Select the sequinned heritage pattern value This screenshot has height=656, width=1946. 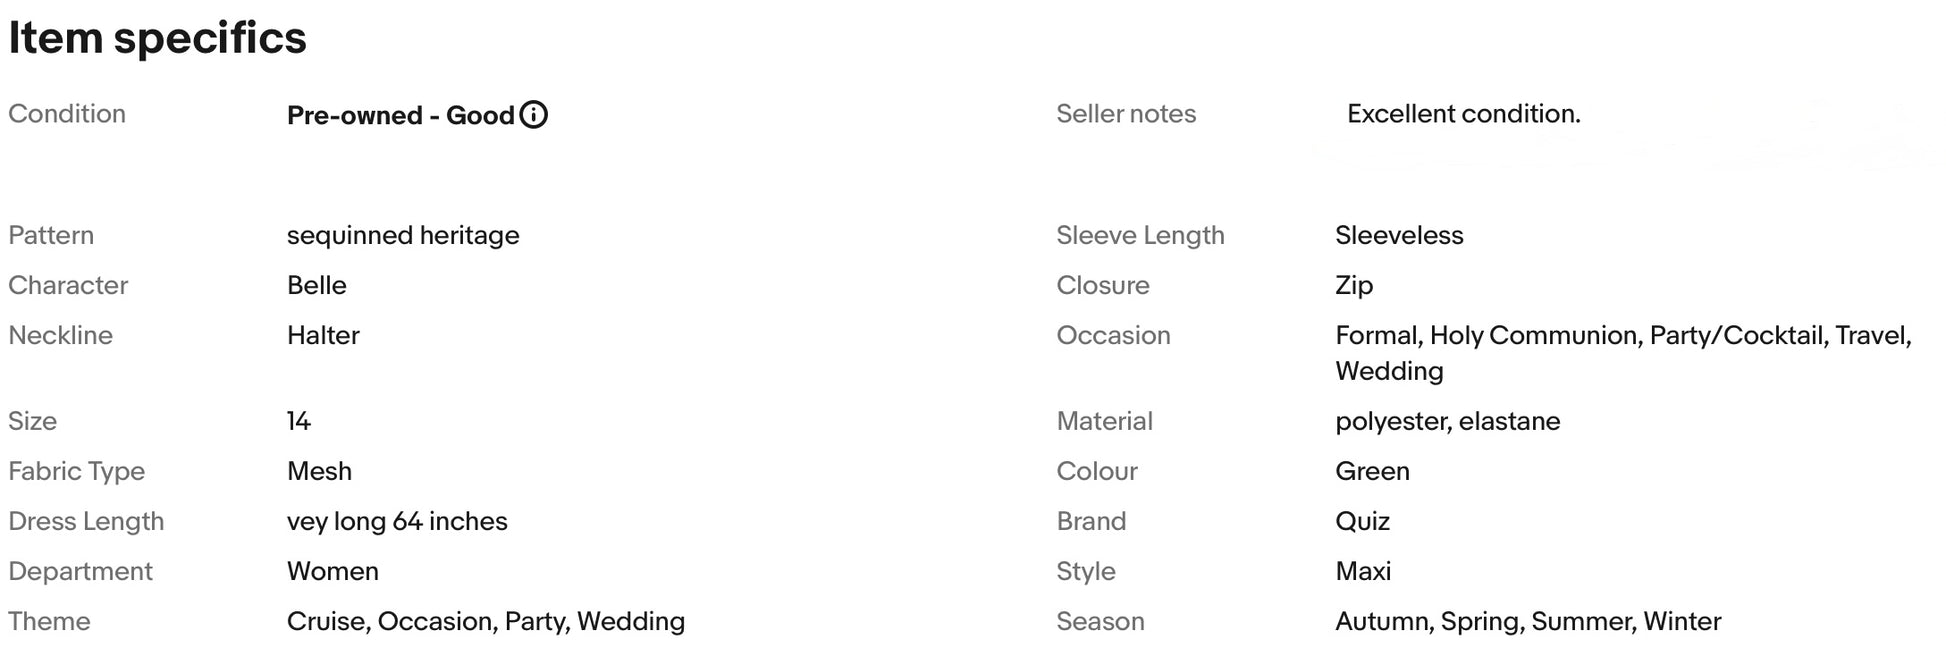point(403,235)
